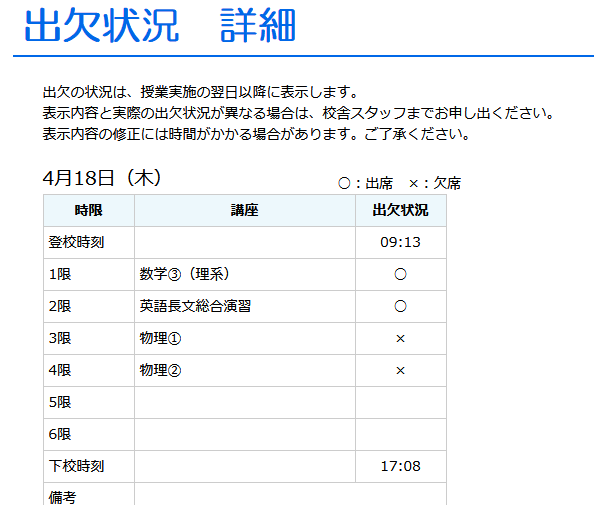Click the 時限 column header
Screen dimensions: 594x505
[89, 210]
